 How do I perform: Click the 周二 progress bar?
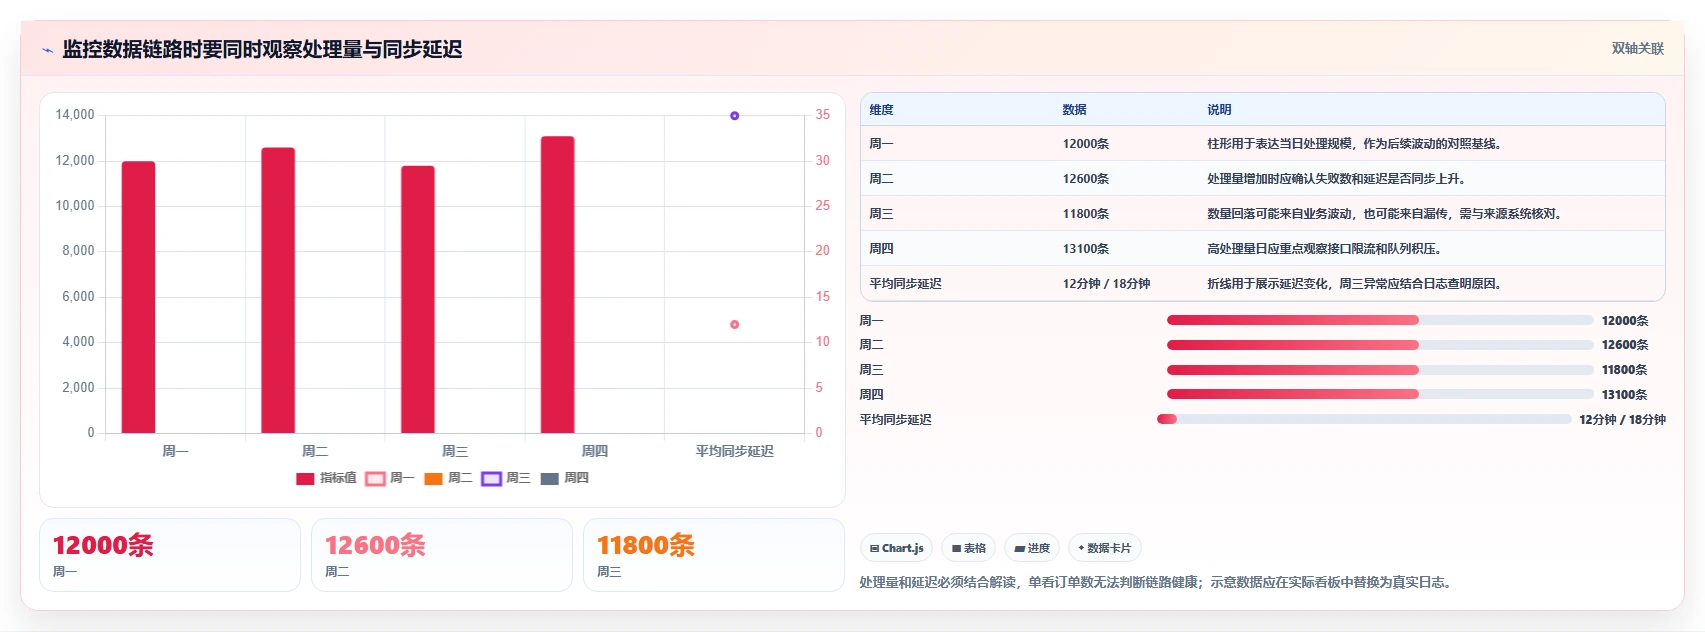tap(1380, 345)
